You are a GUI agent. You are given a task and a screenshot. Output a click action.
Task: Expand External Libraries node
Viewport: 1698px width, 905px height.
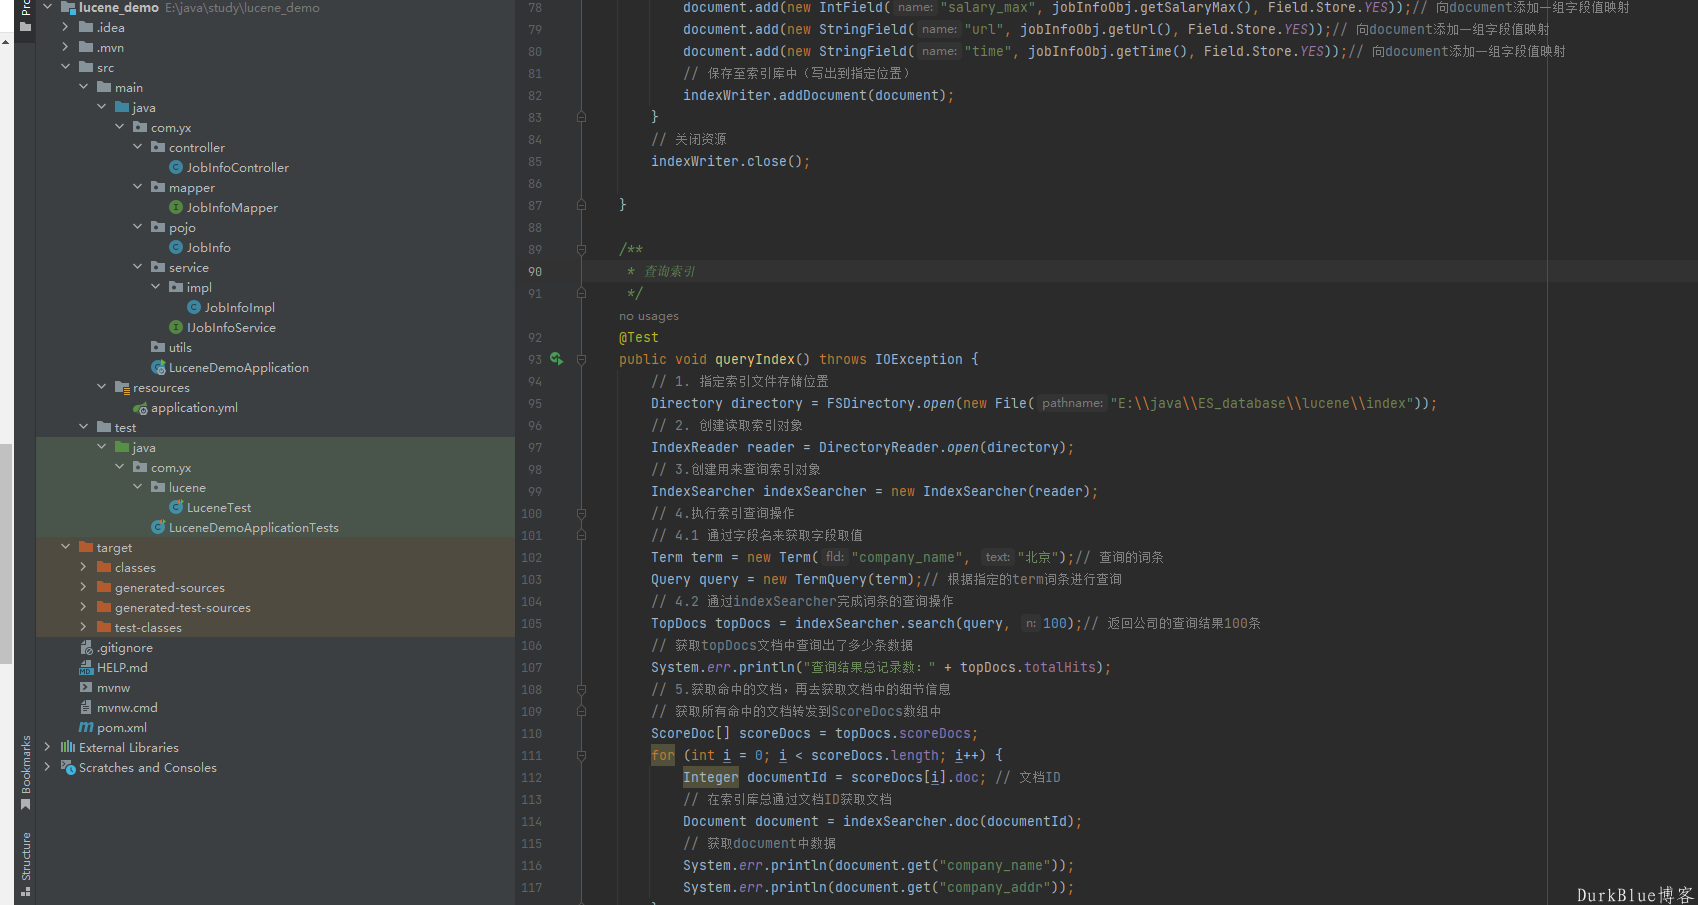[47, 747]
